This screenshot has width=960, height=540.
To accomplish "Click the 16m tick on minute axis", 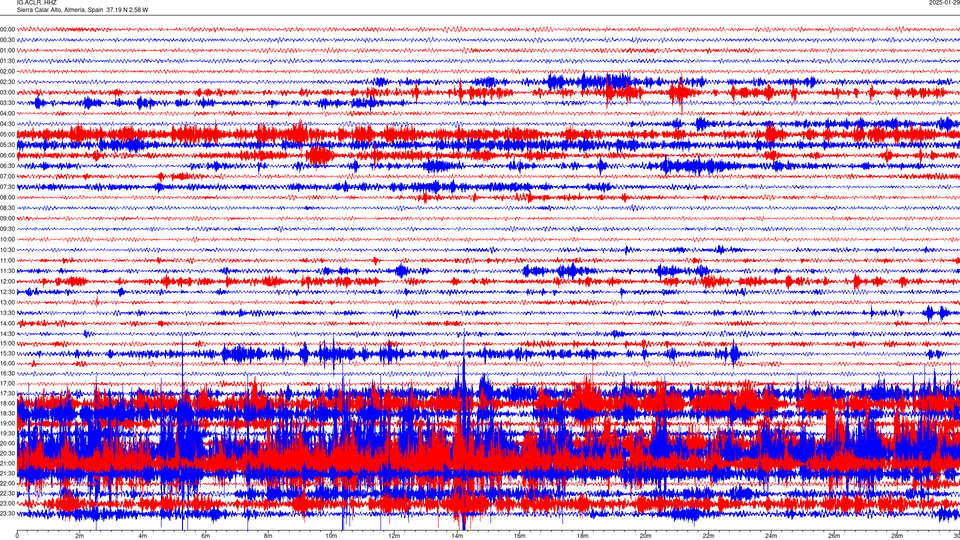I will (x=520, y=536).
